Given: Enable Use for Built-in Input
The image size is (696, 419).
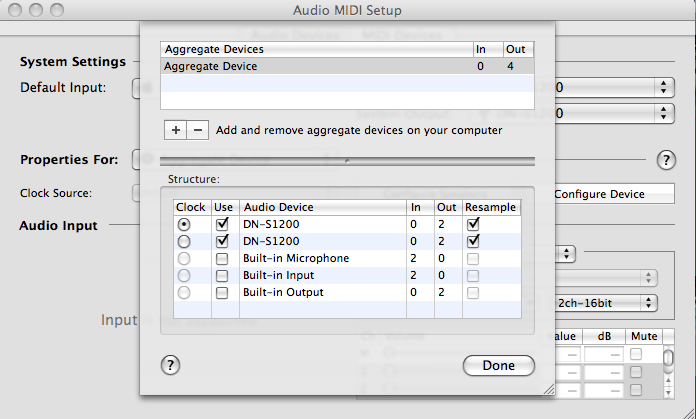Looking at the screenshot, I should point(222,276).
